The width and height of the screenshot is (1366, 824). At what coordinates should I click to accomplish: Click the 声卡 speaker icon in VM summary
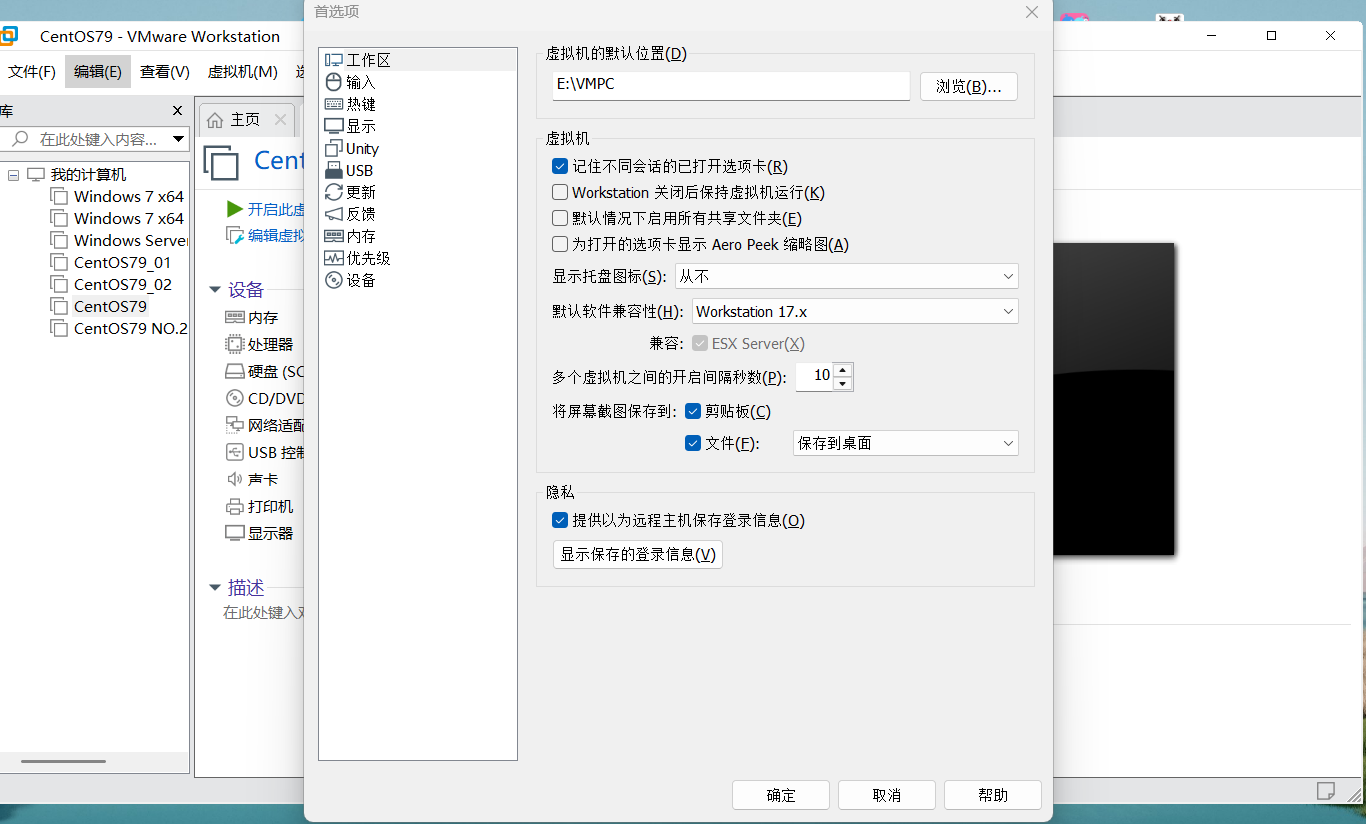[x=235, y=479]
